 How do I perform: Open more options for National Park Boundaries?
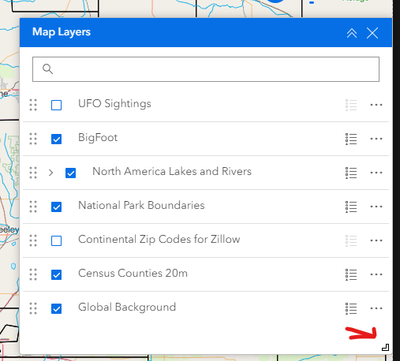click(x=376, y=207)
